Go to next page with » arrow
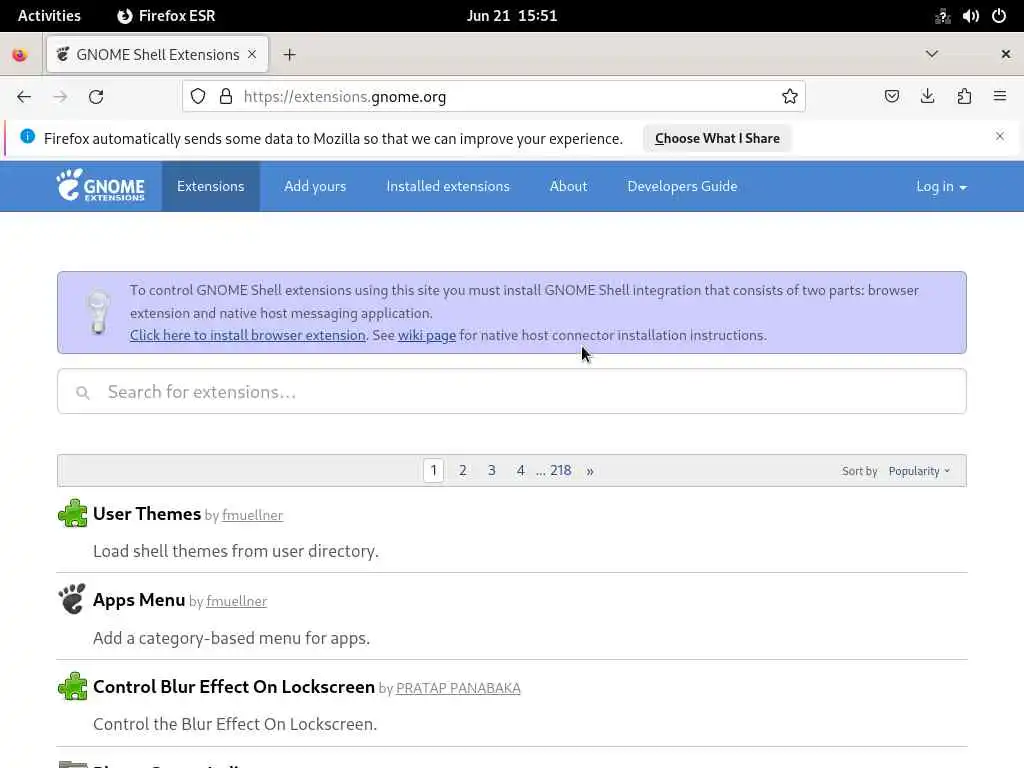Image resolution: width=1024 pixels, height=768 pixels. pyautogui.click(x=590, y=471)
